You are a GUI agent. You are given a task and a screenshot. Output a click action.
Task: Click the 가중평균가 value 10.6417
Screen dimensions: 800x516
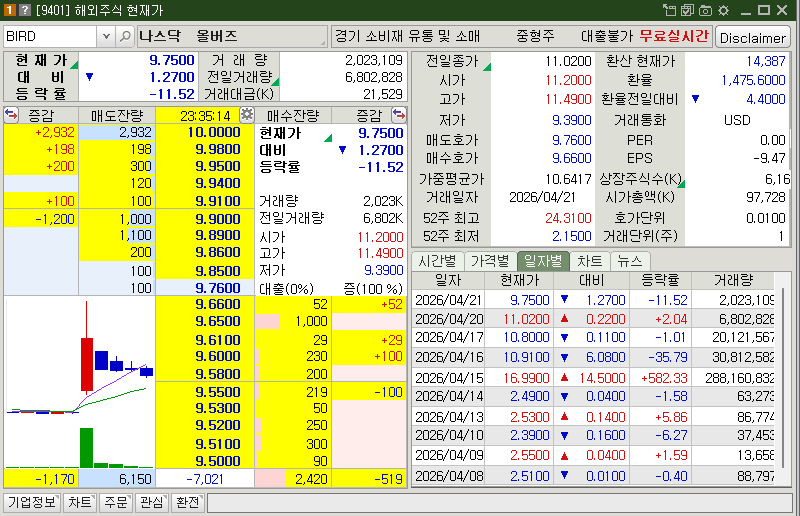568,179
